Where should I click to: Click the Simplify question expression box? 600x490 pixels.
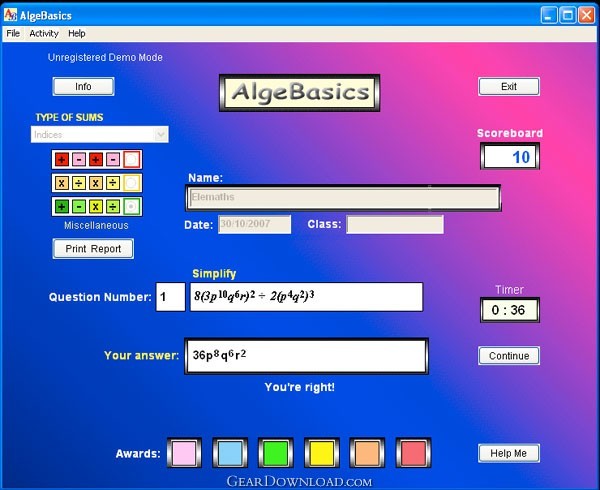click(x=307, y=297)
